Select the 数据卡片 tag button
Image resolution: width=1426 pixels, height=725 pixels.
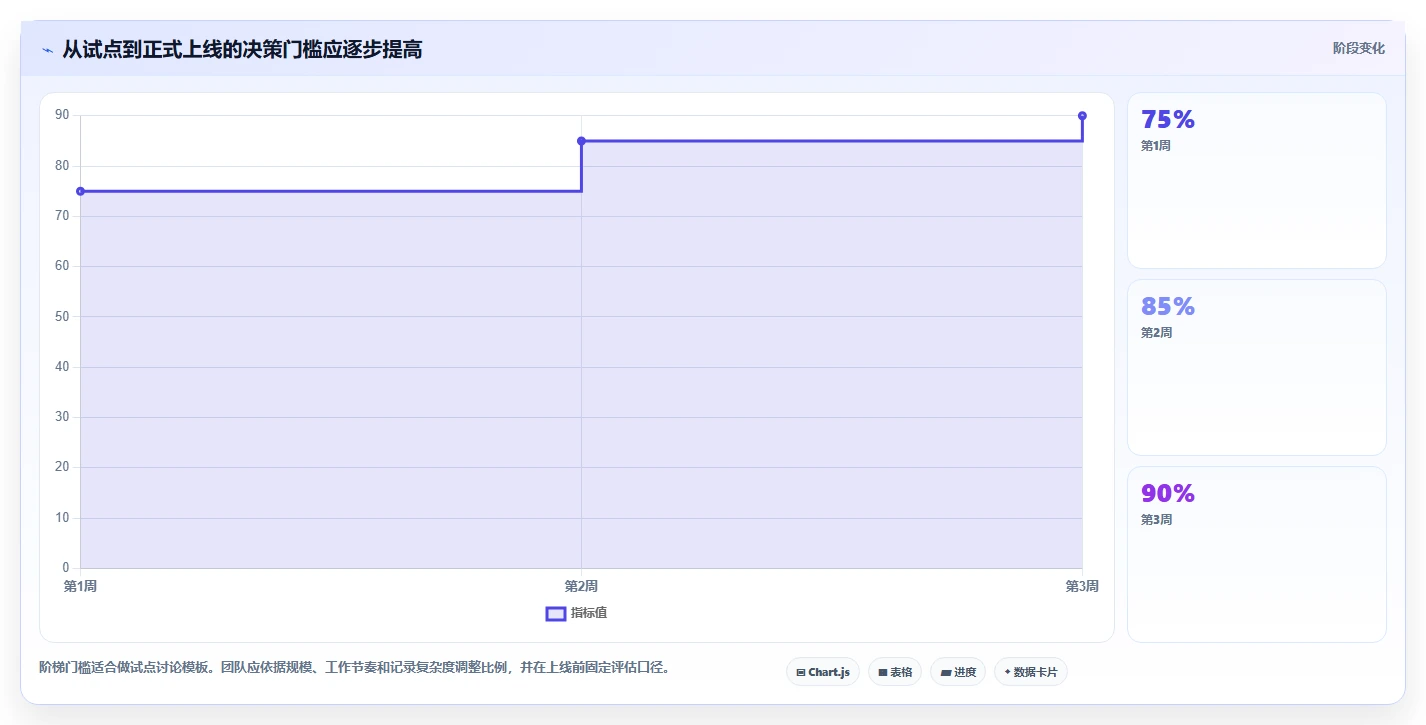click(1031, 672)
